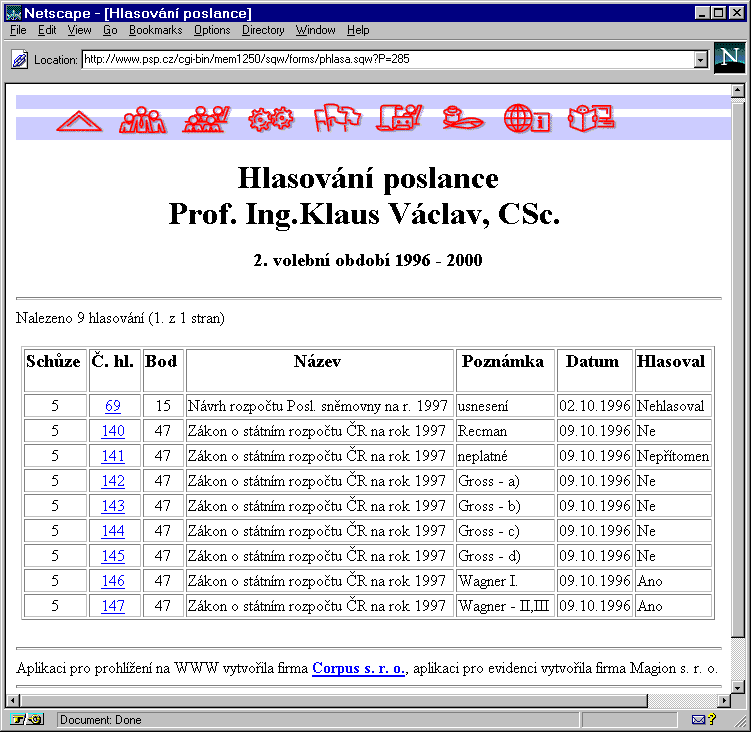
Task: Open vote number 140 link
Action: coord(113,431)
